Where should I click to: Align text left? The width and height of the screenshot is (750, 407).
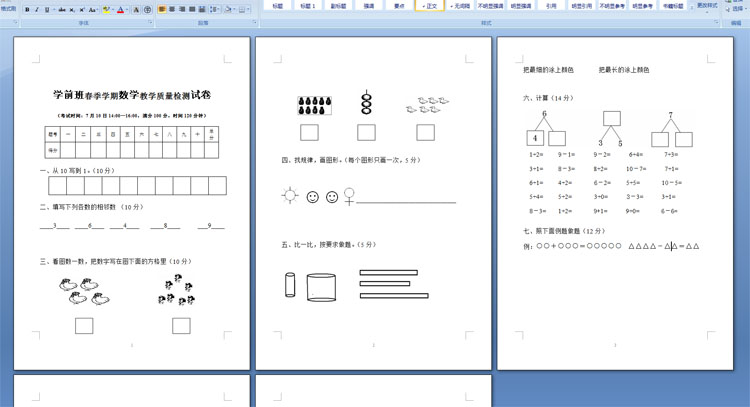162,10
